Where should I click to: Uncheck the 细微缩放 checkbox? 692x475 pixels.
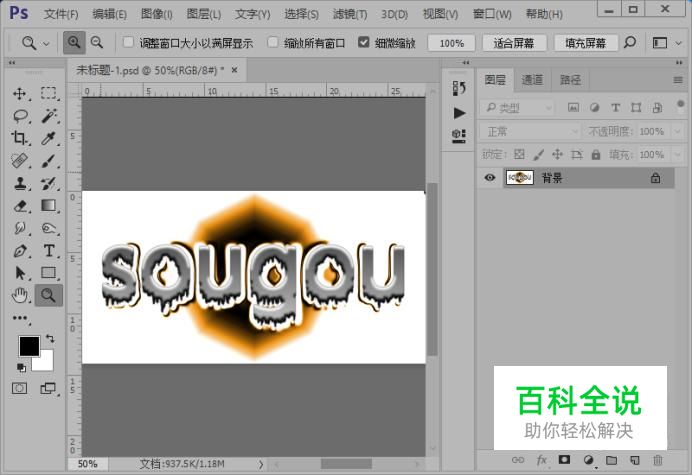click(x=364, y=43)
